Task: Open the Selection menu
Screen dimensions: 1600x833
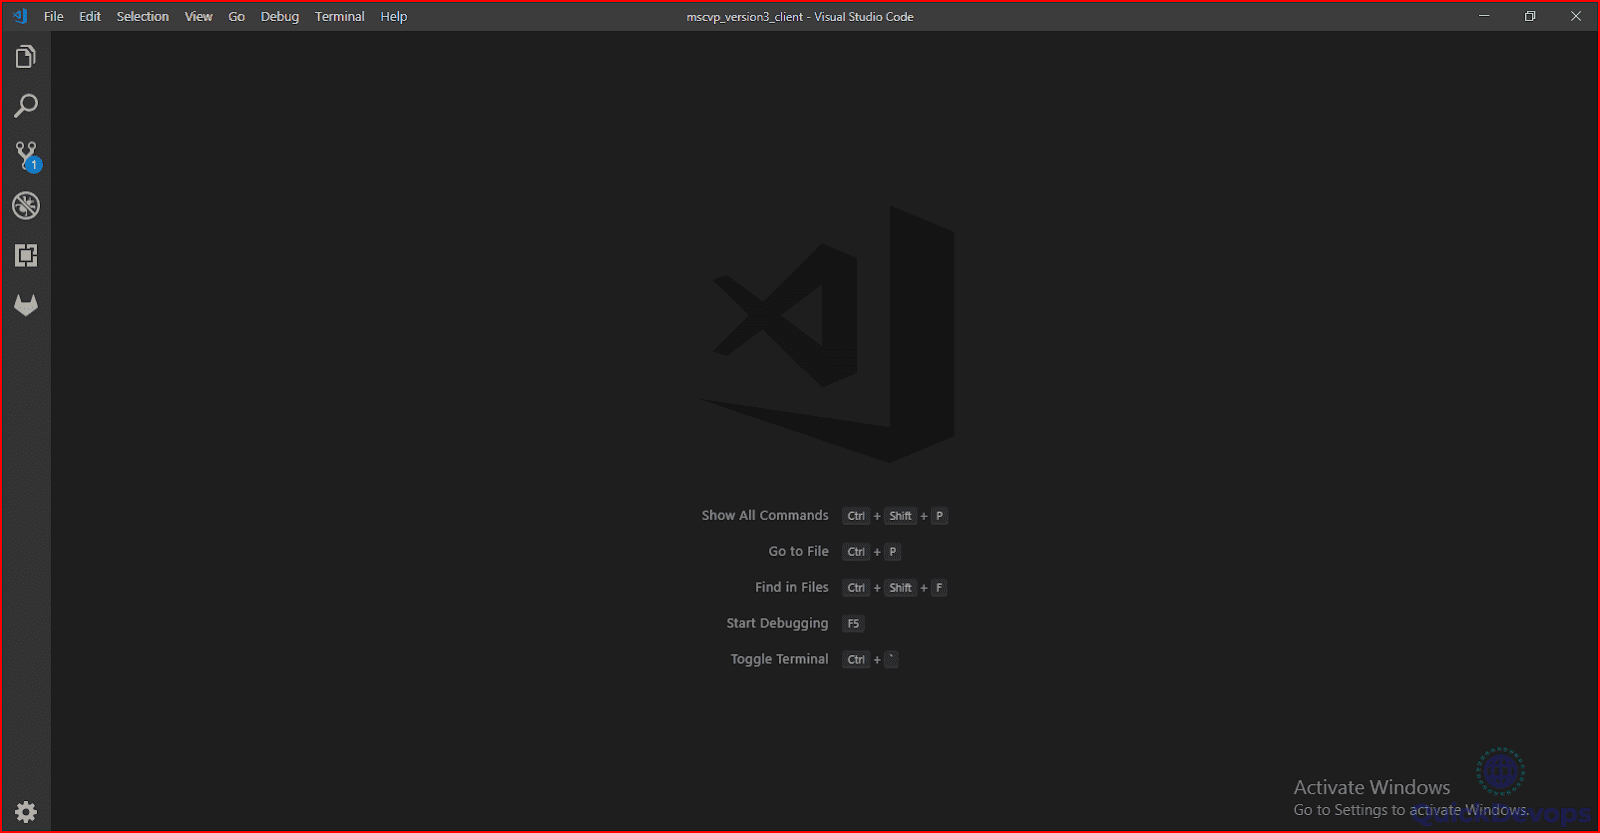Action: (x=143, y=16)
